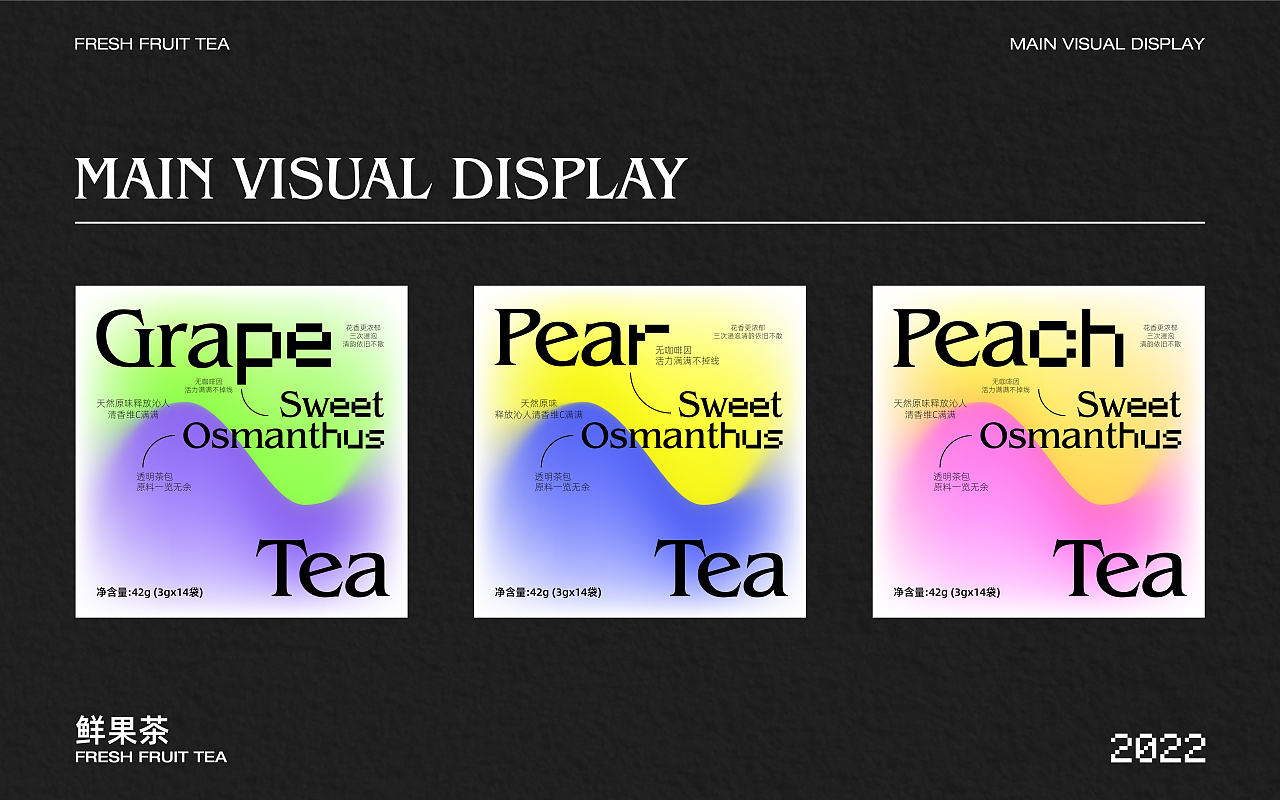This screenshot has height=800, width=1280.
Task: Click '透明茶包 原料一览无余' on the Peach card
Action: (961, 481)
